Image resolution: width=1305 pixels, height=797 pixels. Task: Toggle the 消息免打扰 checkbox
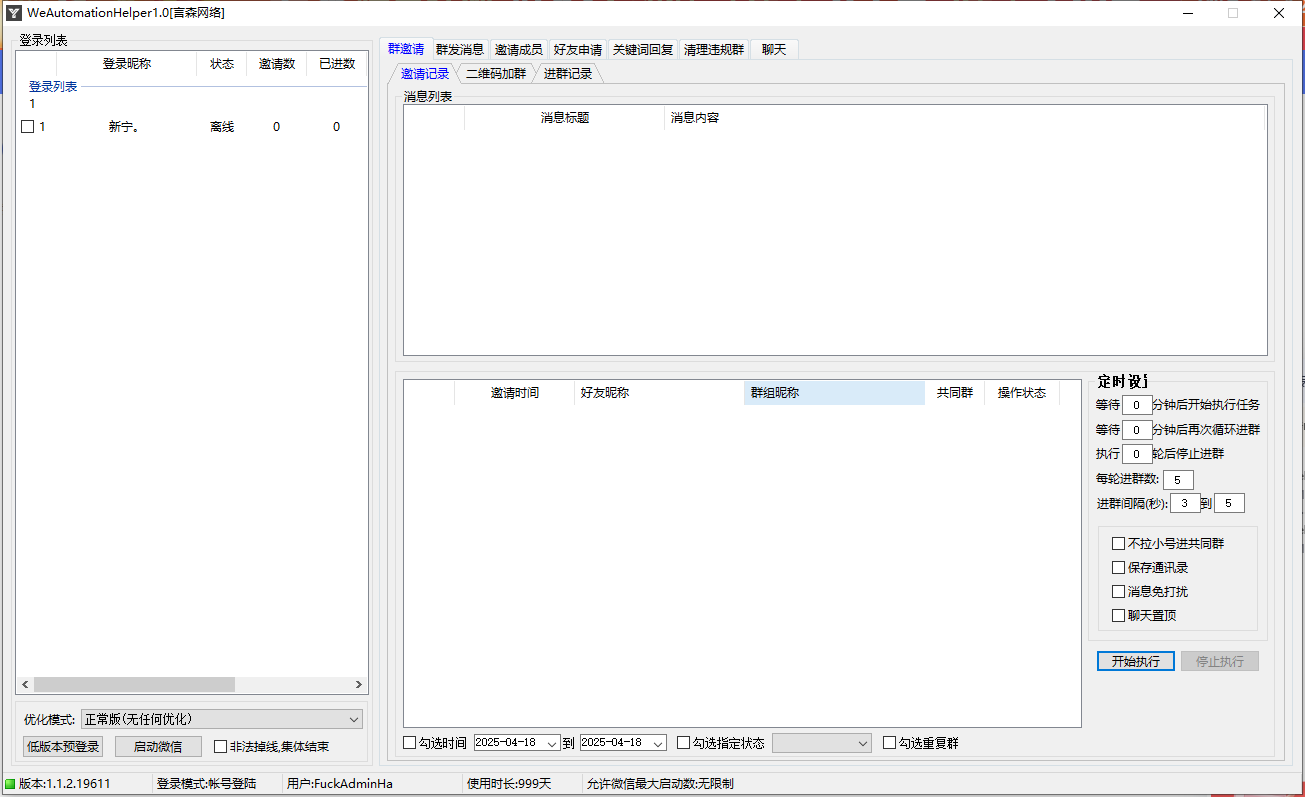point(1119,592)
